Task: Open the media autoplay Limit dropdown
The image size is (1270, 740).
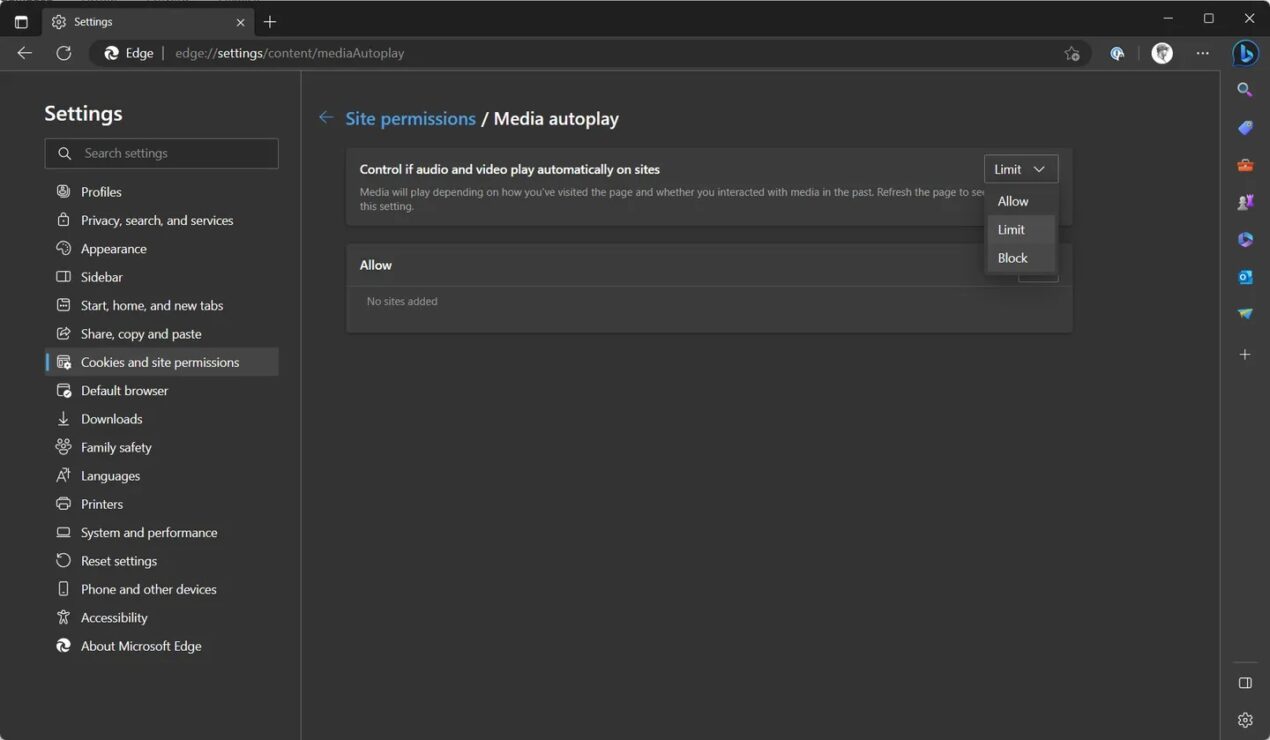Action: (x=1020, y=168)
